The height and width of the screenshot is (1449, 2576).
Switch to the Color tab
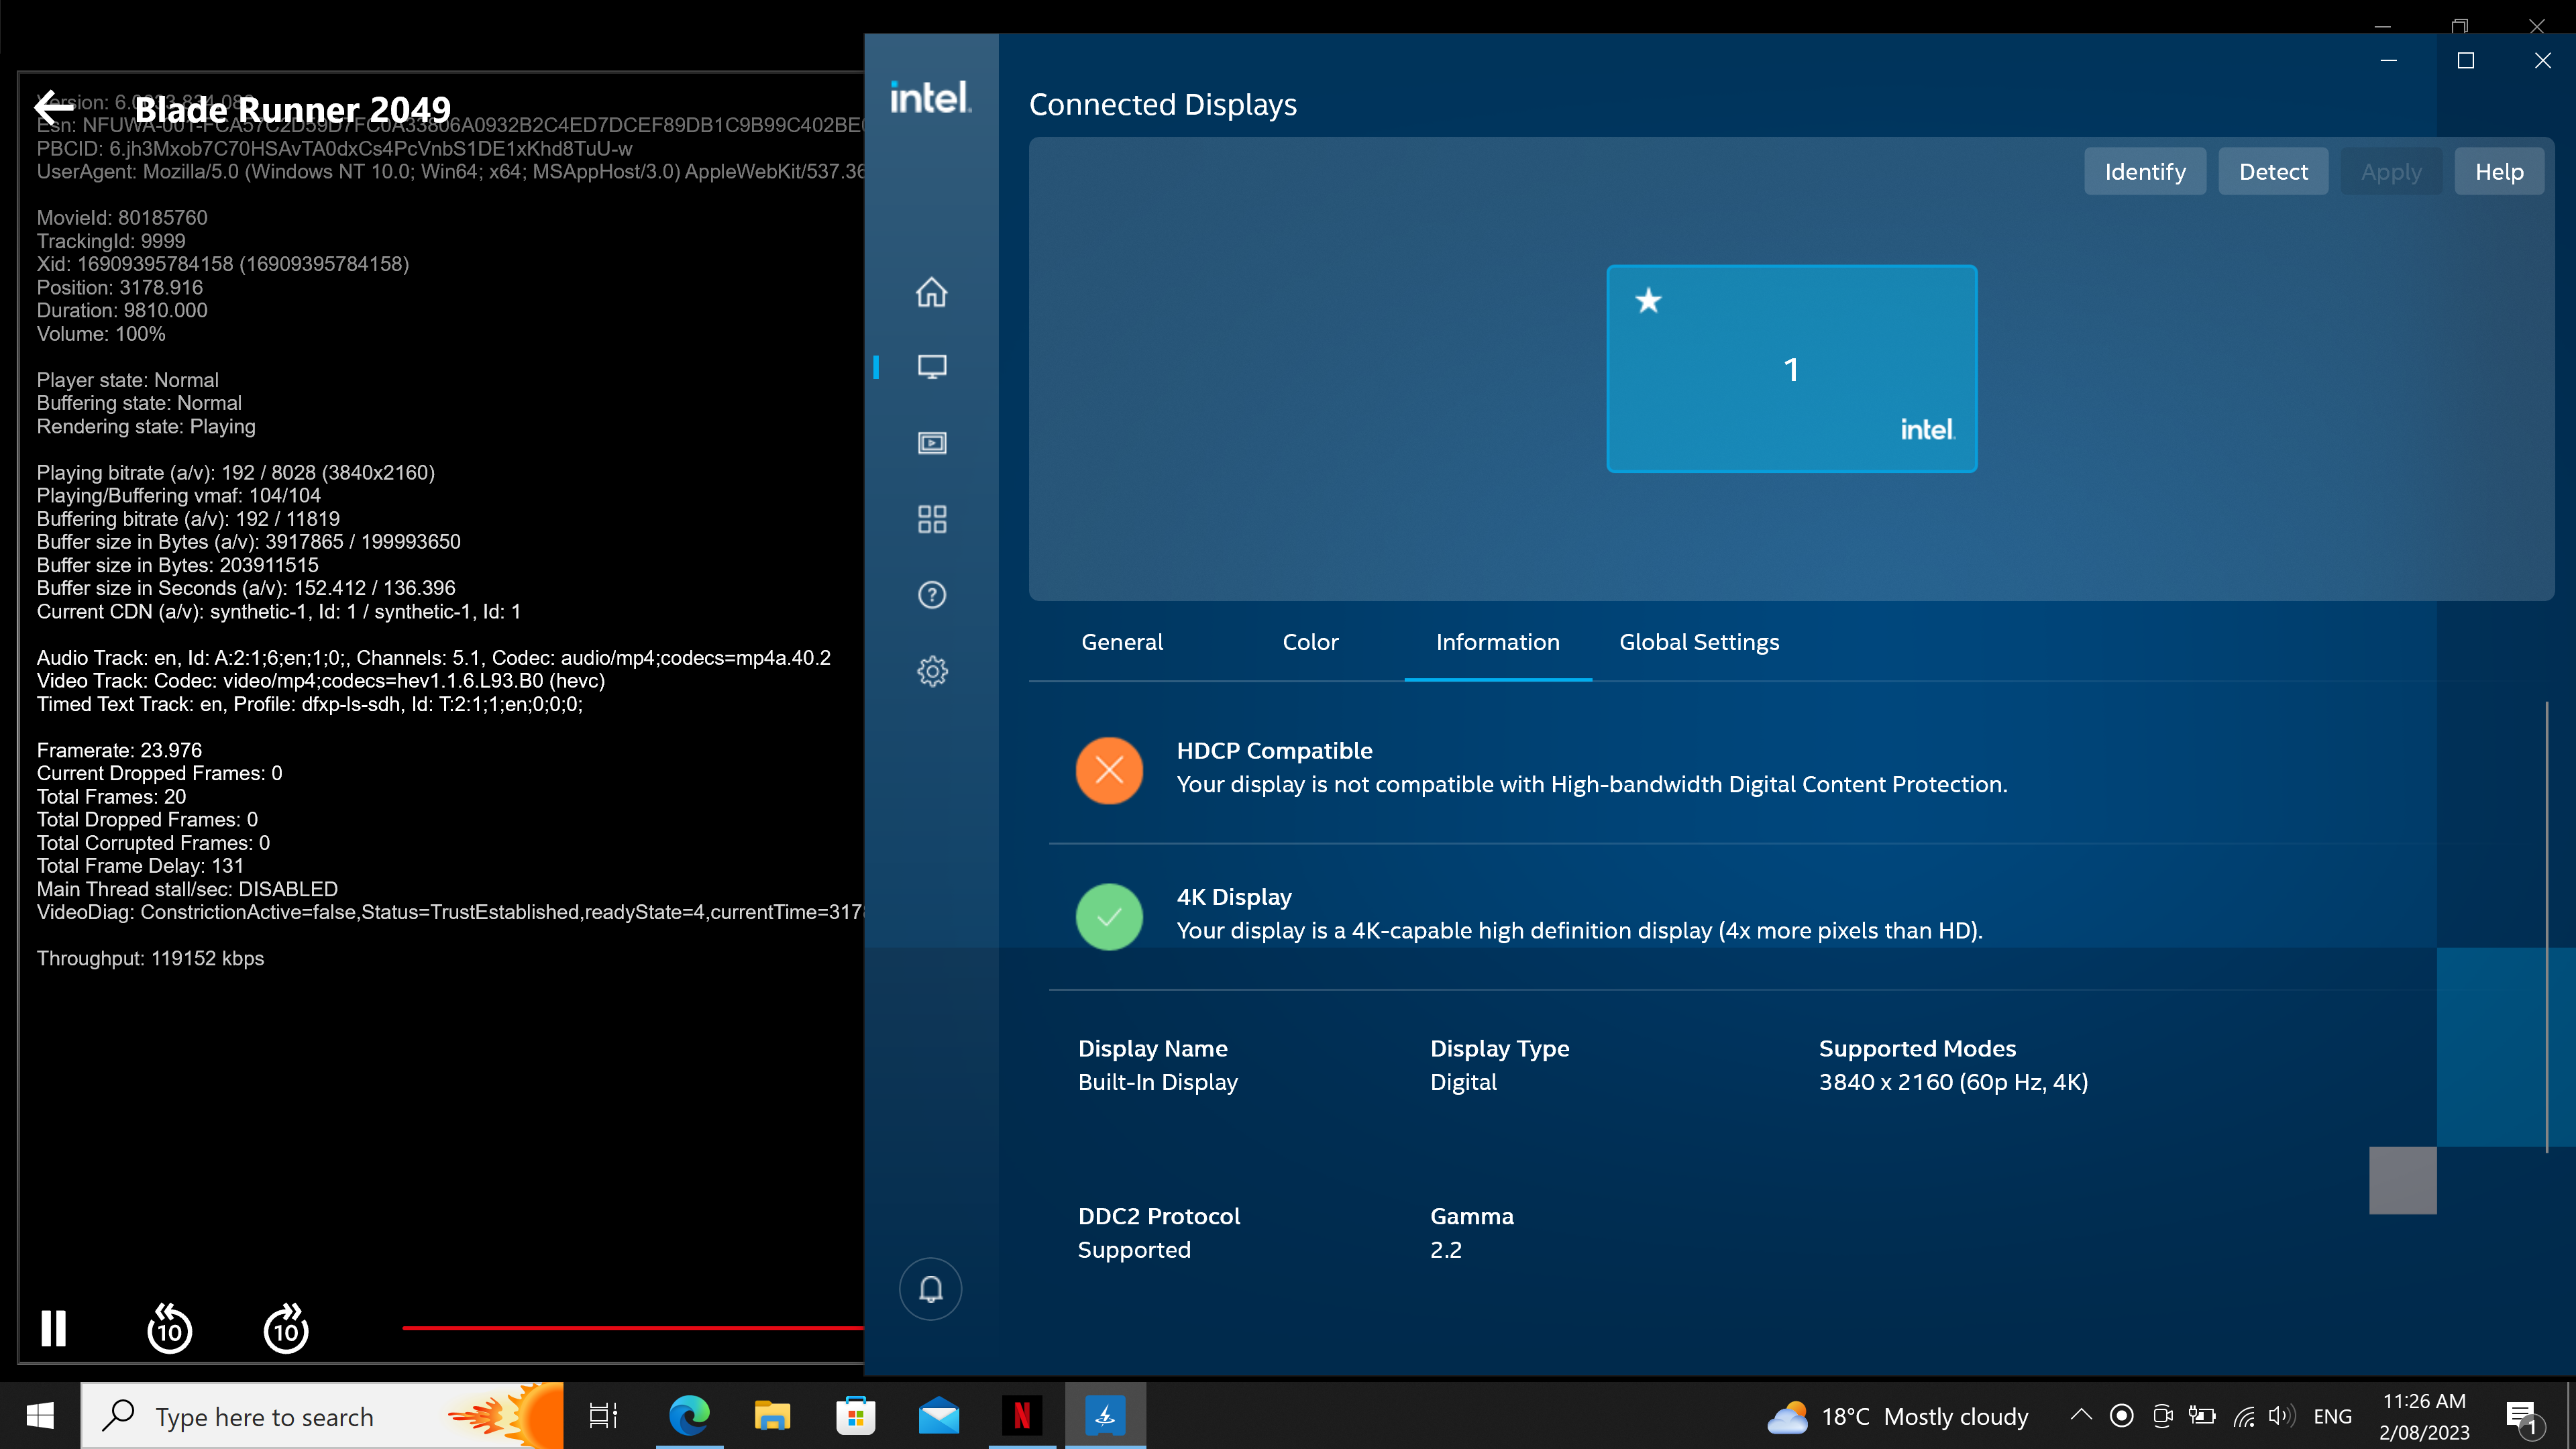[x=1310, y=642]
